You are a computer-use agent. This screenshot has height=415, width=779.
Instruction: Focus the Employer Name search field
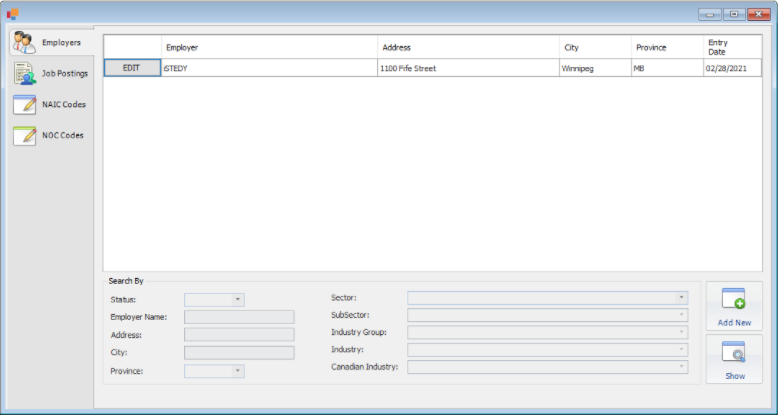pyautogui.click(x=239, y=317)
